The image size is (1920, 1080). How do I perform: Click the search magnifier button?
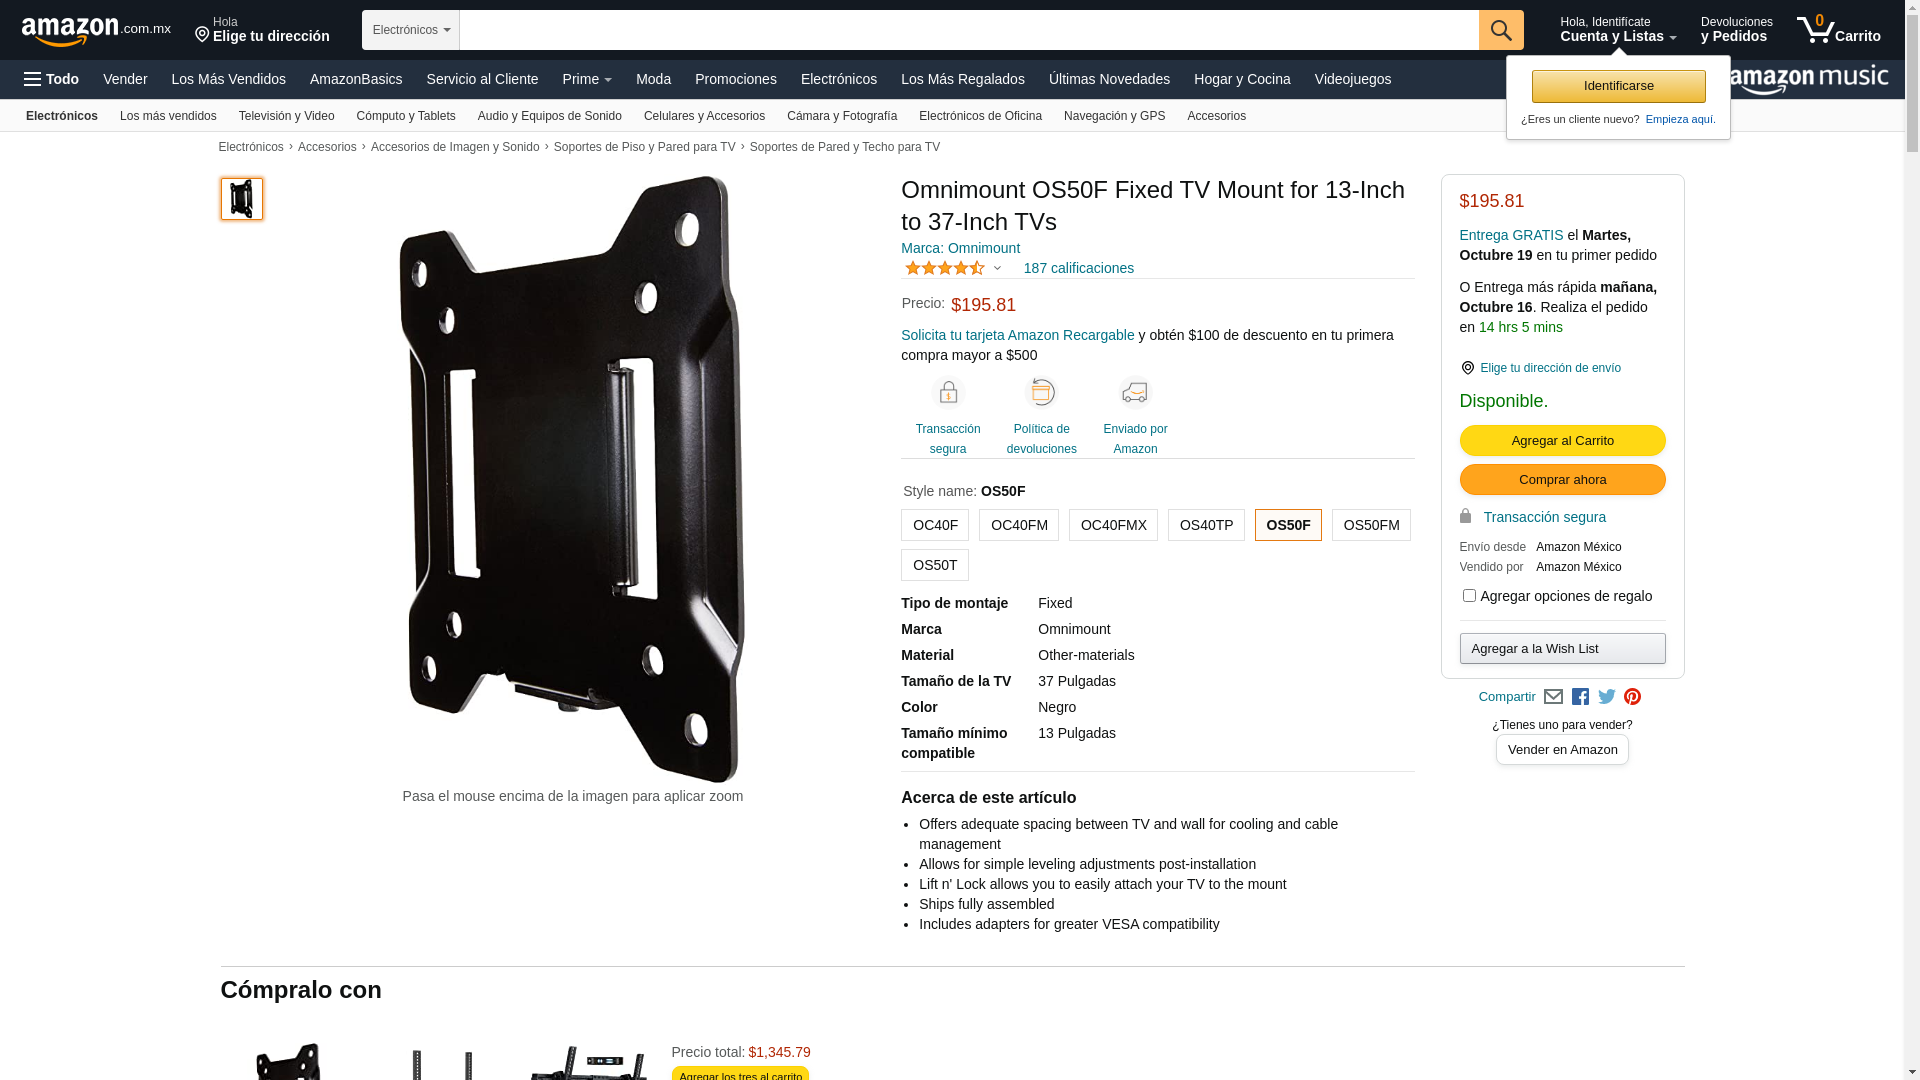1501,30
